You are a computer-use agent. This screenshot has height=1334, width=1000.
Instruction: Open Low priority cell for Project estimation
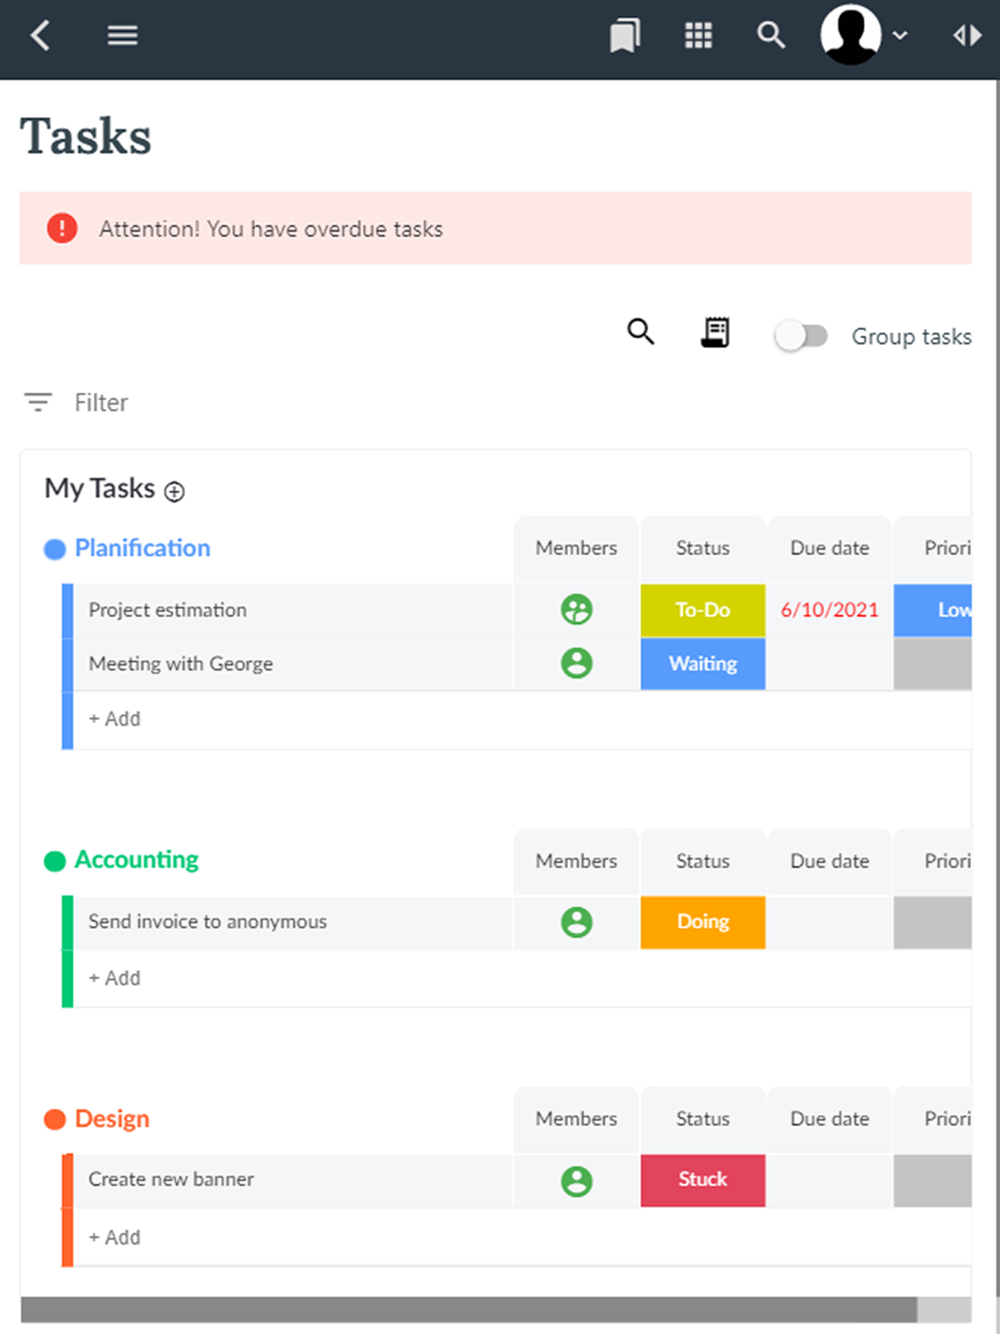point(933,610)
